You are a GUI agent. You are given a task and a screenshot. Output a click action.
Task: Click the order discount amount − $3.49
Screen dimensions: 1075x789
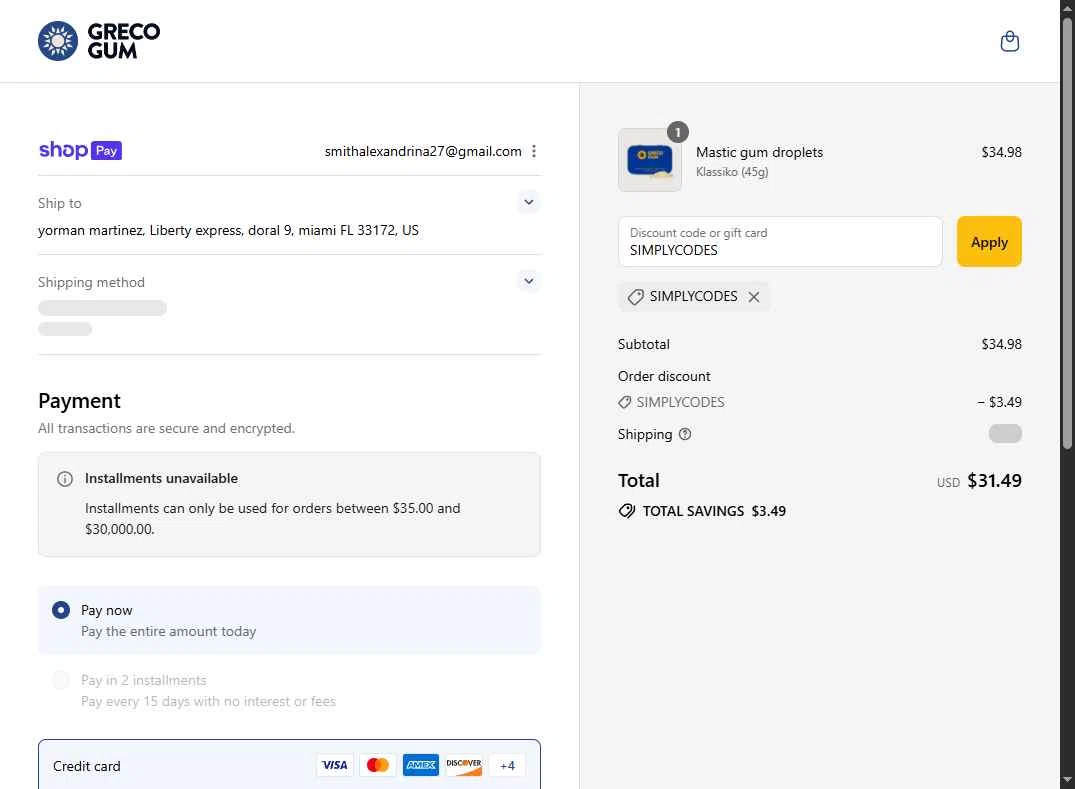(x=999, y=402)
